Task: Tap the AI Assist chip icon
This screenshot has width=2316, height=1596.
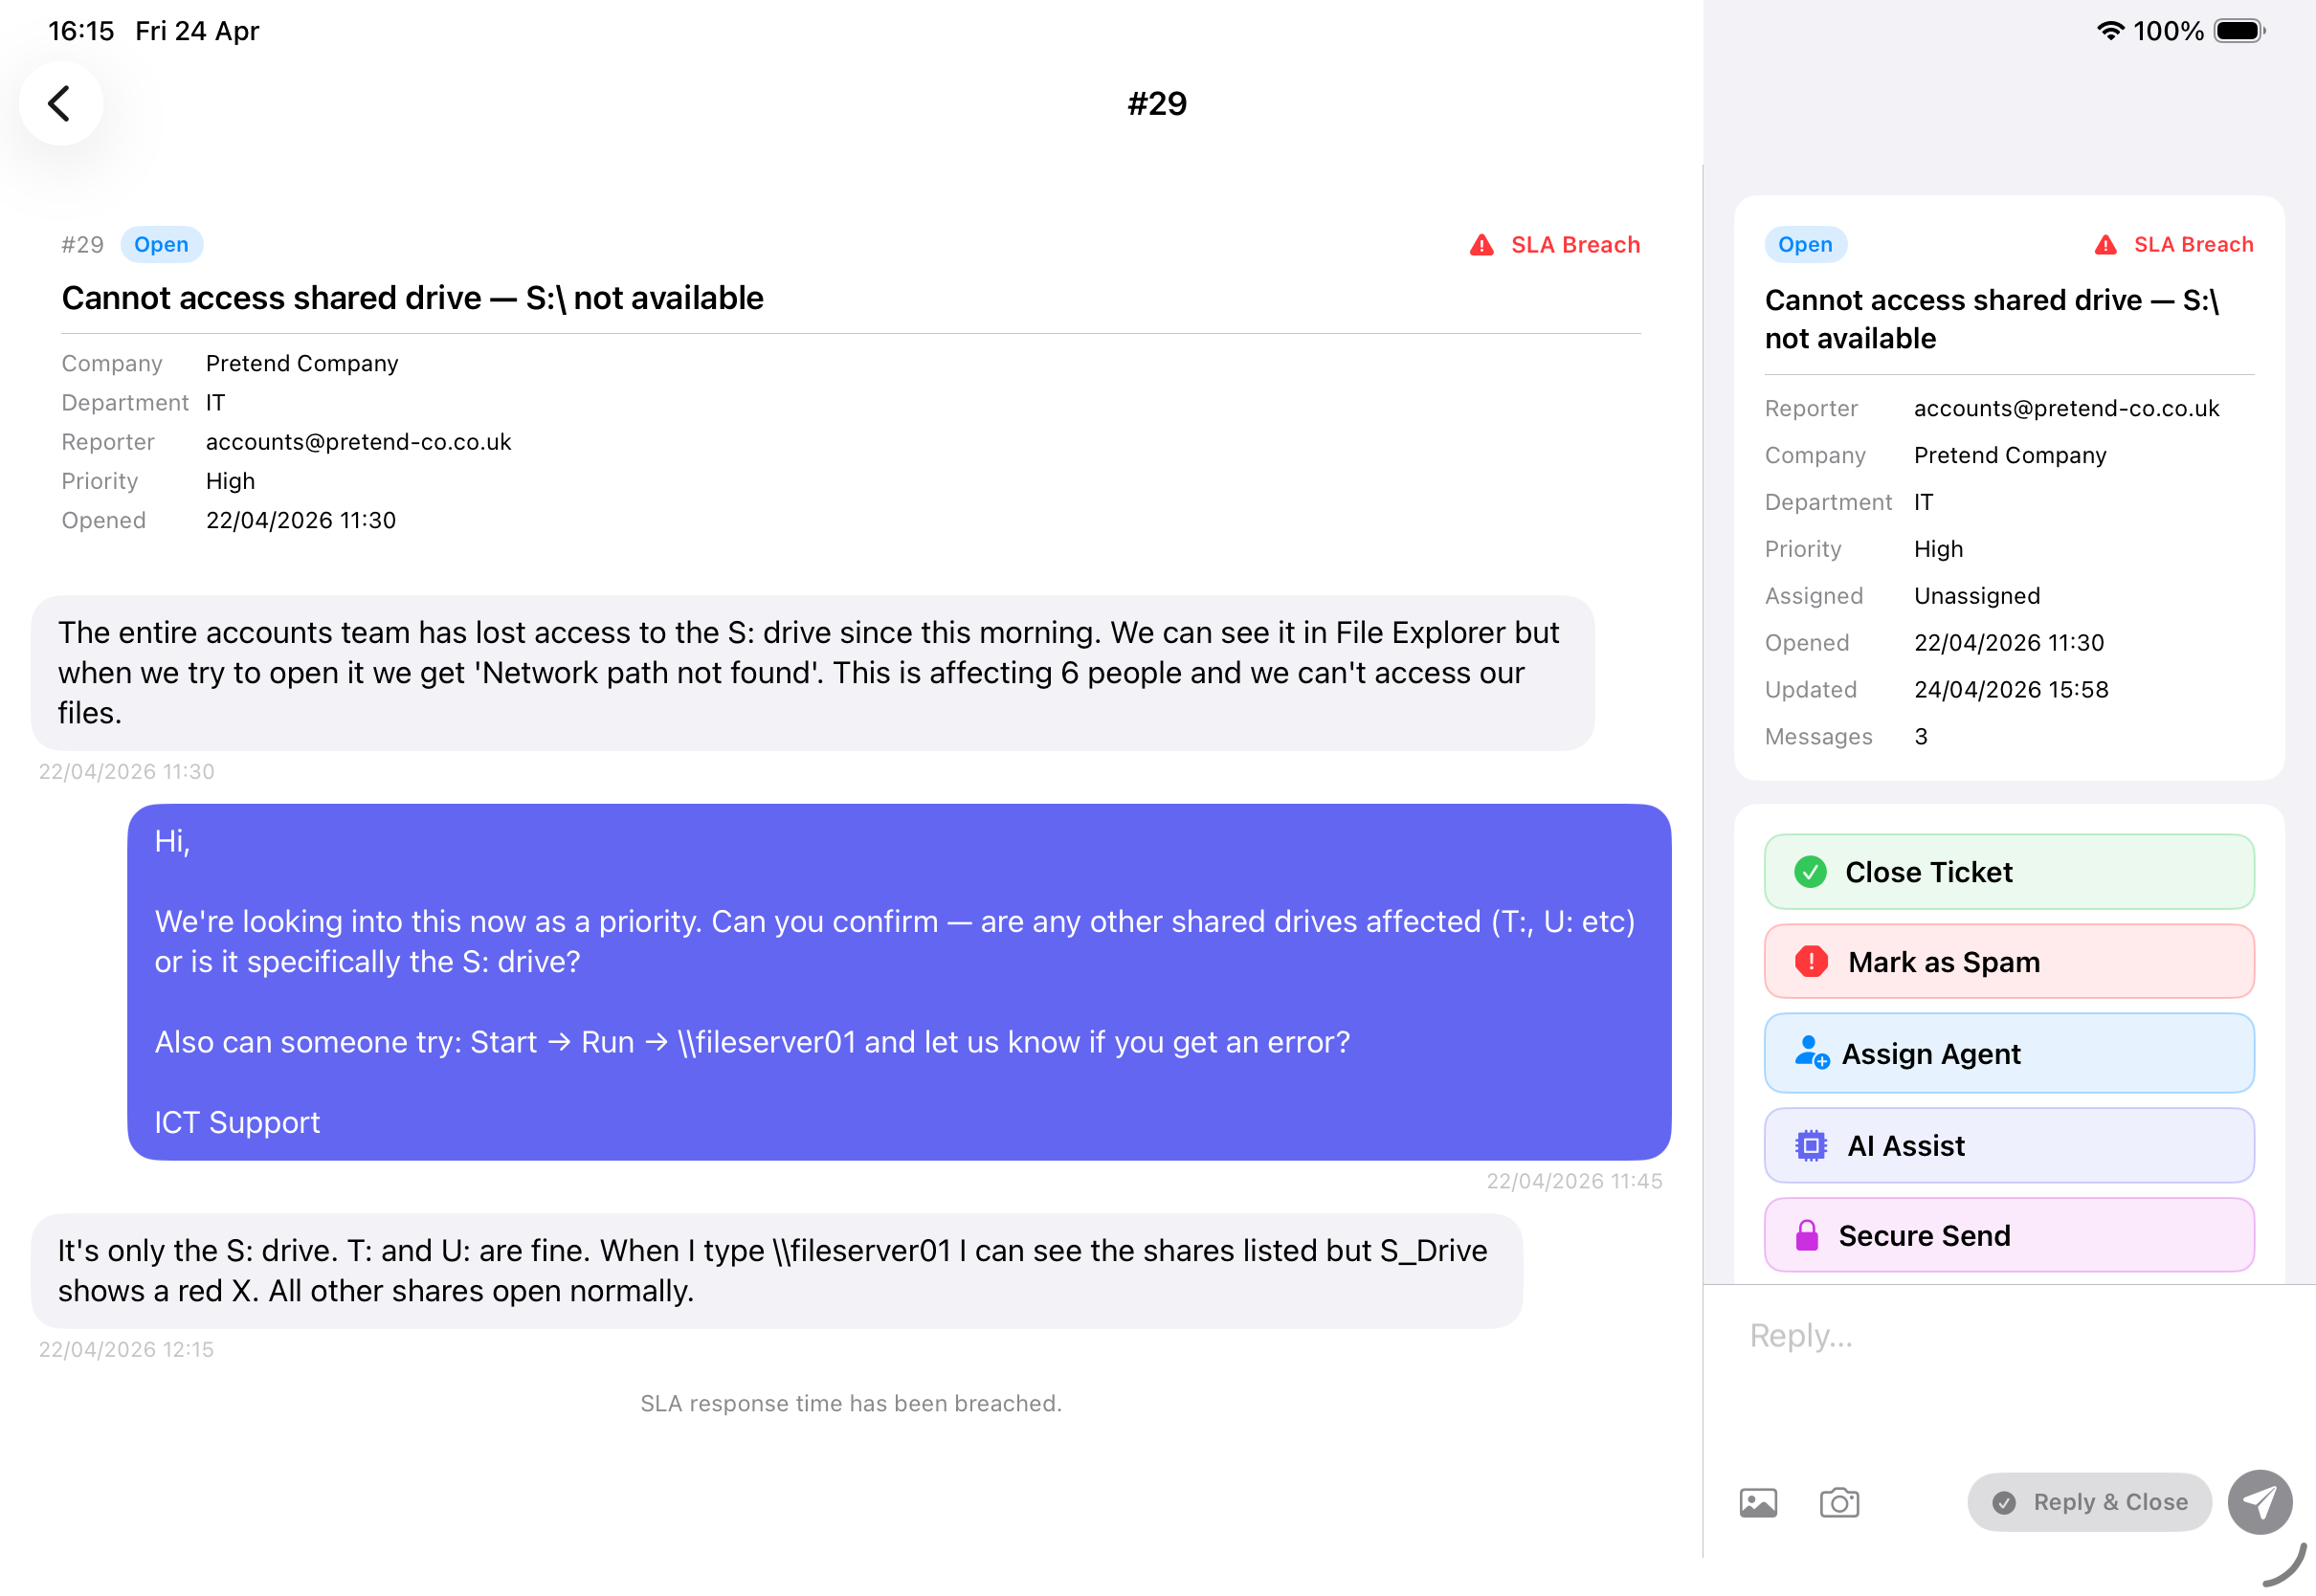Action: 1811,1145
